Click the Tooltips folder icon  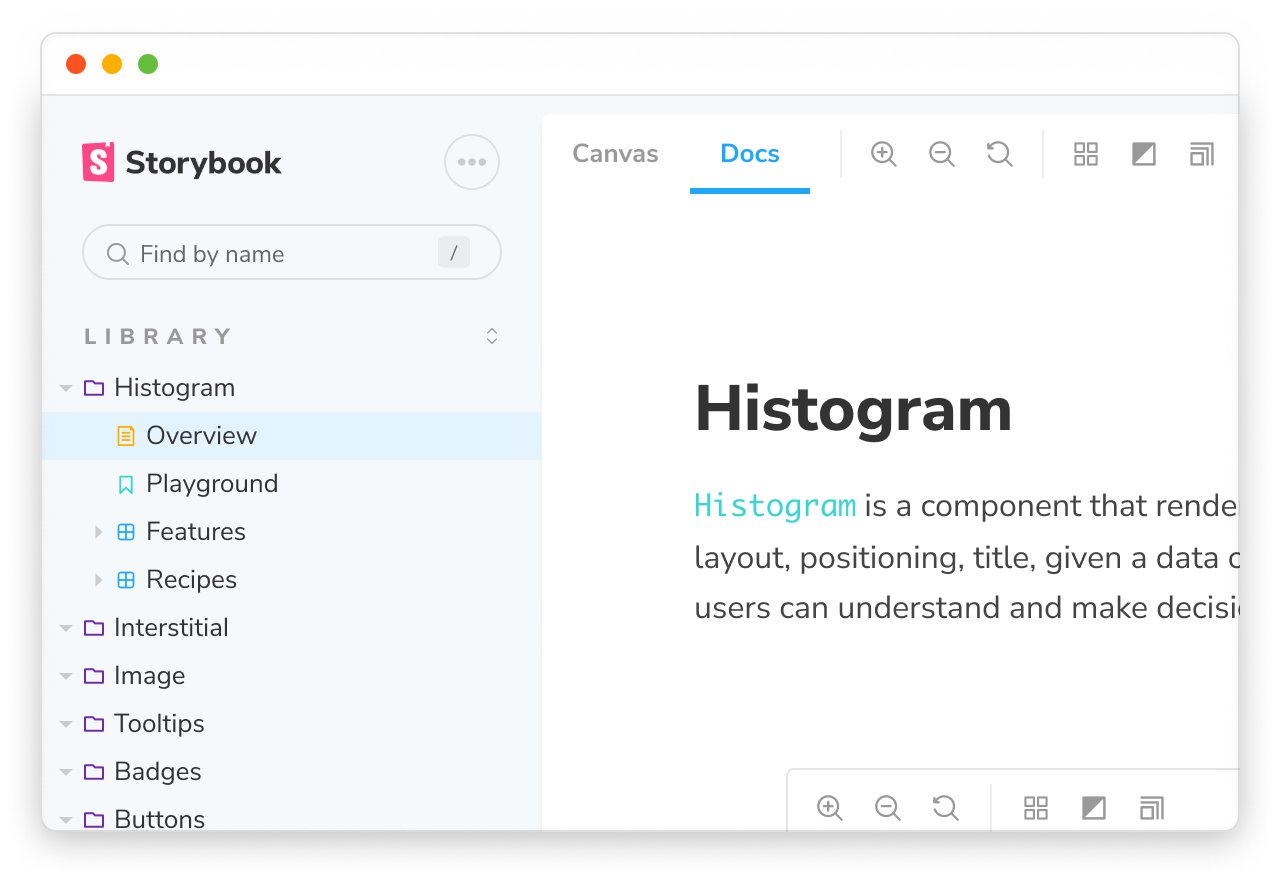(94, 724)
